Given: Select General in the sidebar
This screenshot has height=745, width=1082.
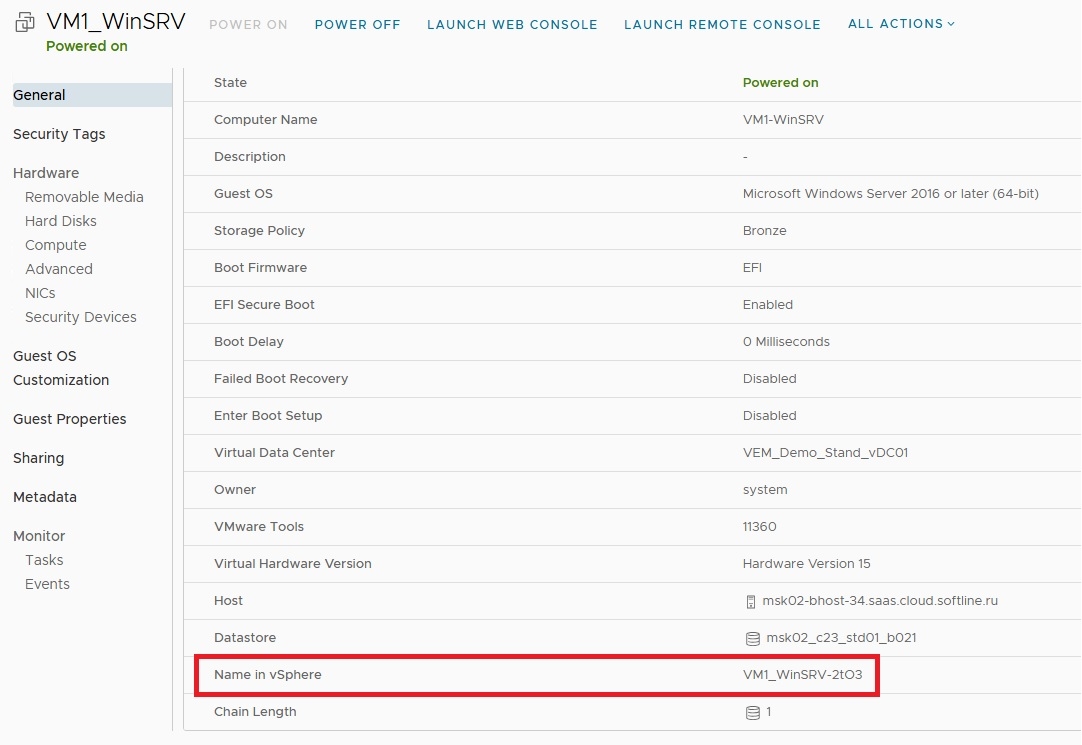Looking at the screenshot, I should (x=92, y=95).
